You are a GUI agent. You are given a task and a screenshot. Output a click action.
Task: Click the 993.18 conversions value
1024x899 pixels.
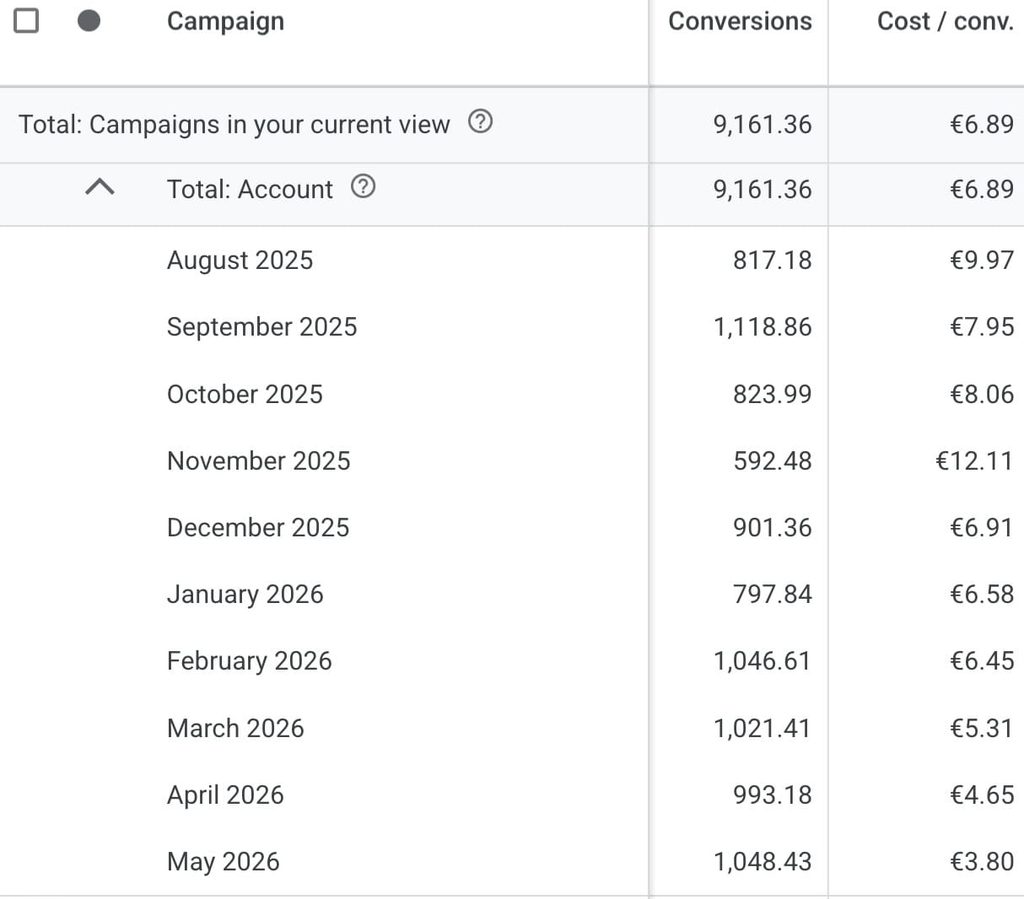click(x=773, y=795)
